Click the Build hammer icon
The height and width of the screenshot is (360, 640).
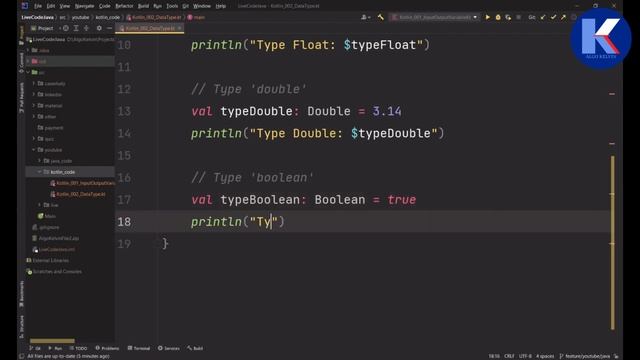[381, 17]
